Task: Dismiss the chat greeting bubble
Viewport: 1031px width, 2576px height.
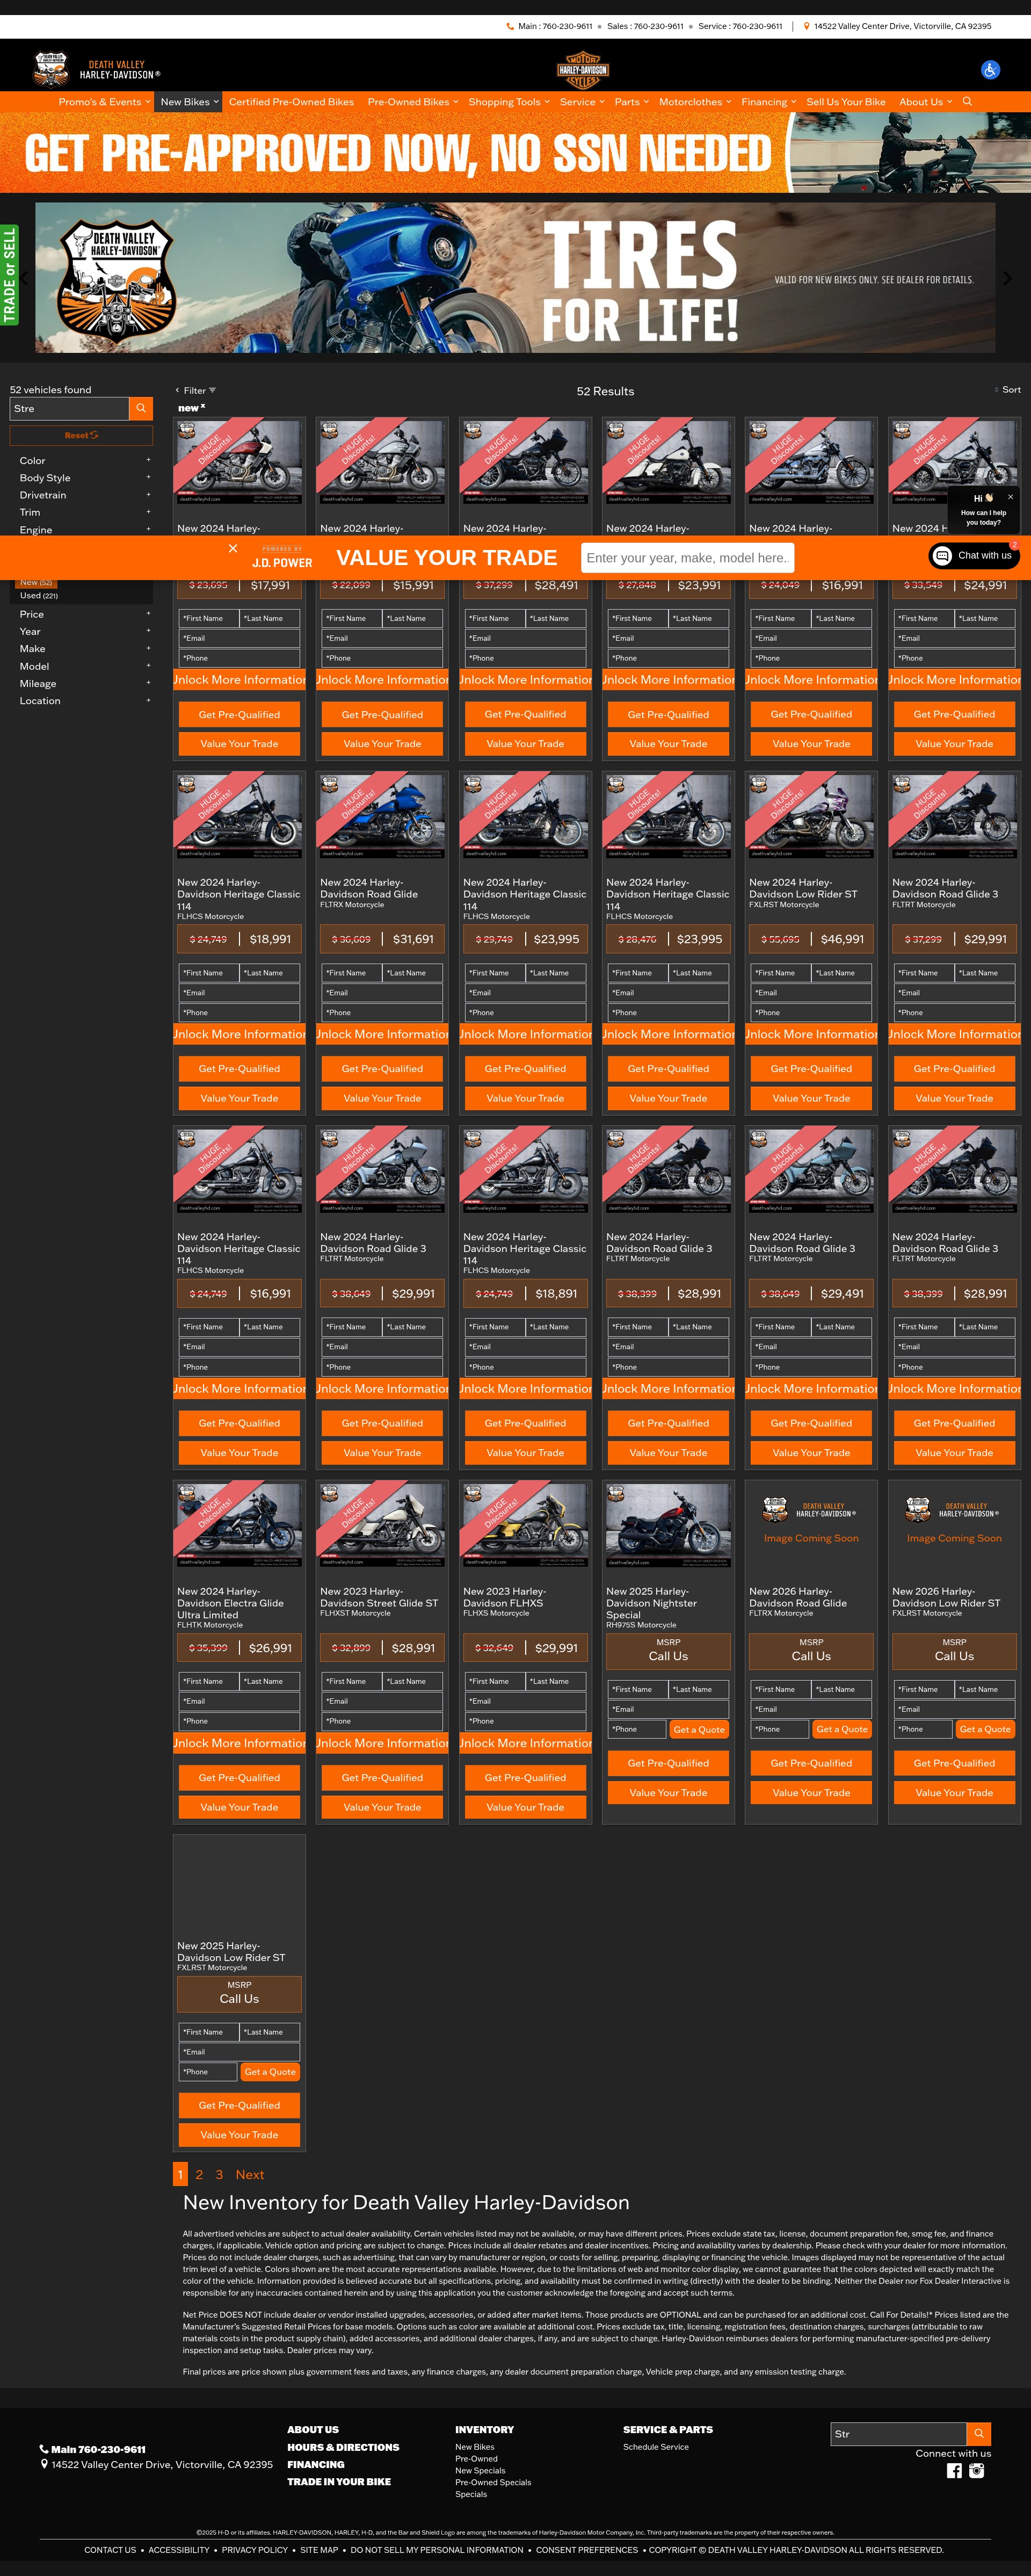Action: (x=1010, y=496)
